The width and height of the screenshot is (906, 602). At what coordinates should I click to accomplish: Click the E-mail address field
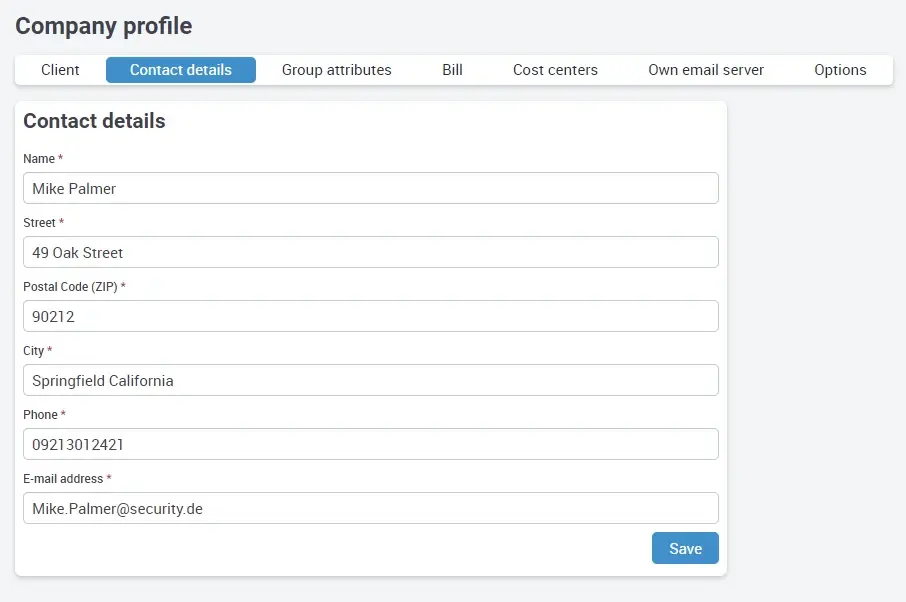click(x=370, y=508)
